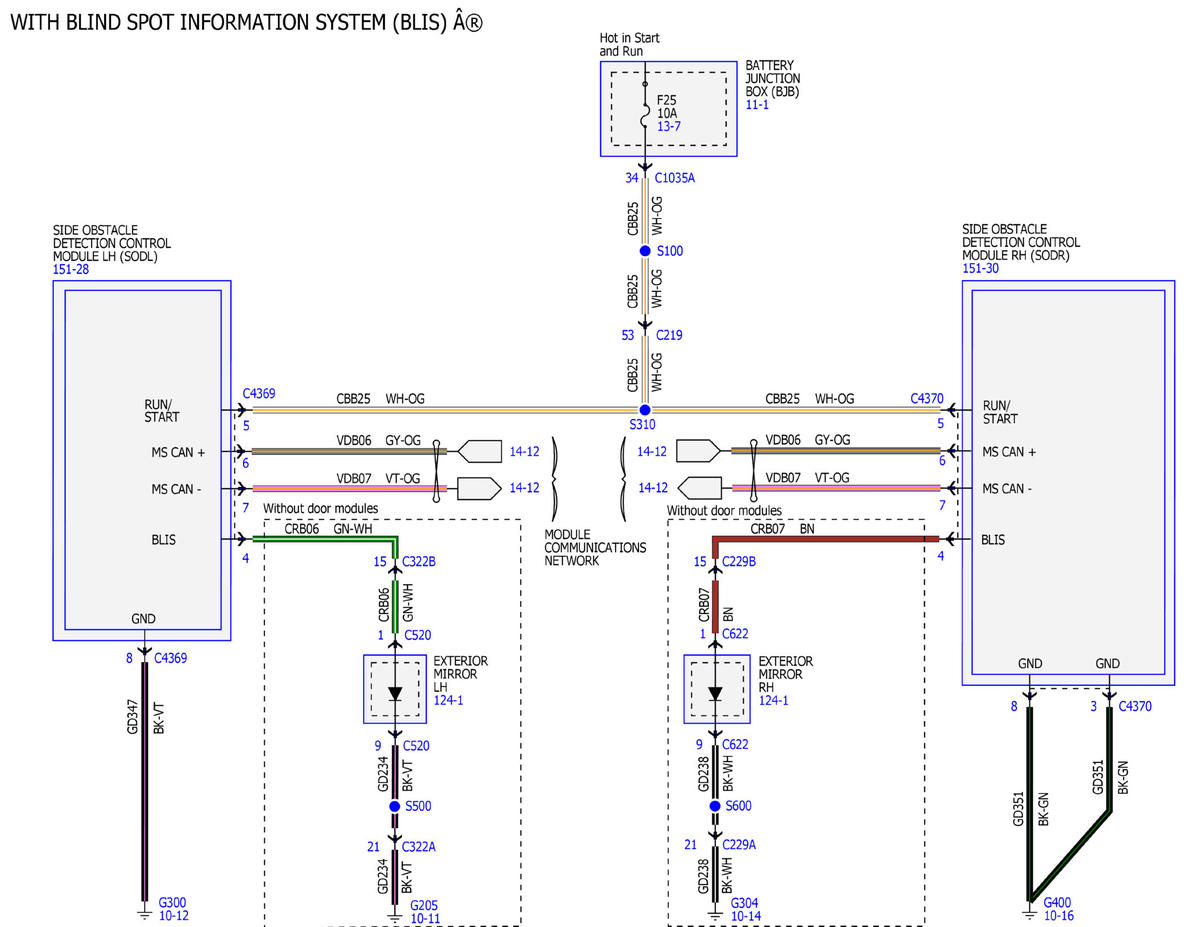Click the C1035A connector label
Image resolution: width=1200 pixels, height=927 pixels.
click(x=675, y=178)
